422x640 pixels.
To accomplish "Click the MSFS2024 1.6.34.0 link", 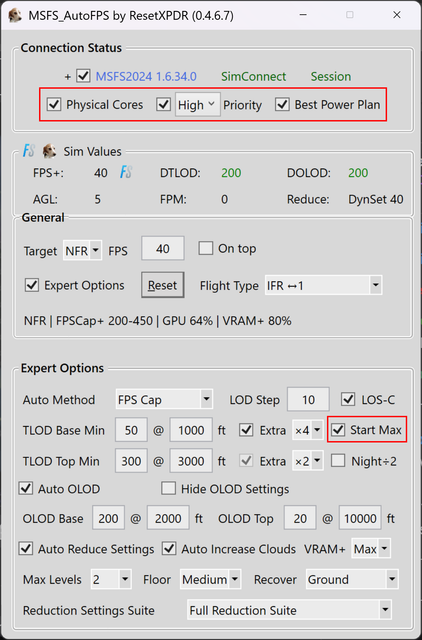I will pyautogui.click(x=146, y=76).
